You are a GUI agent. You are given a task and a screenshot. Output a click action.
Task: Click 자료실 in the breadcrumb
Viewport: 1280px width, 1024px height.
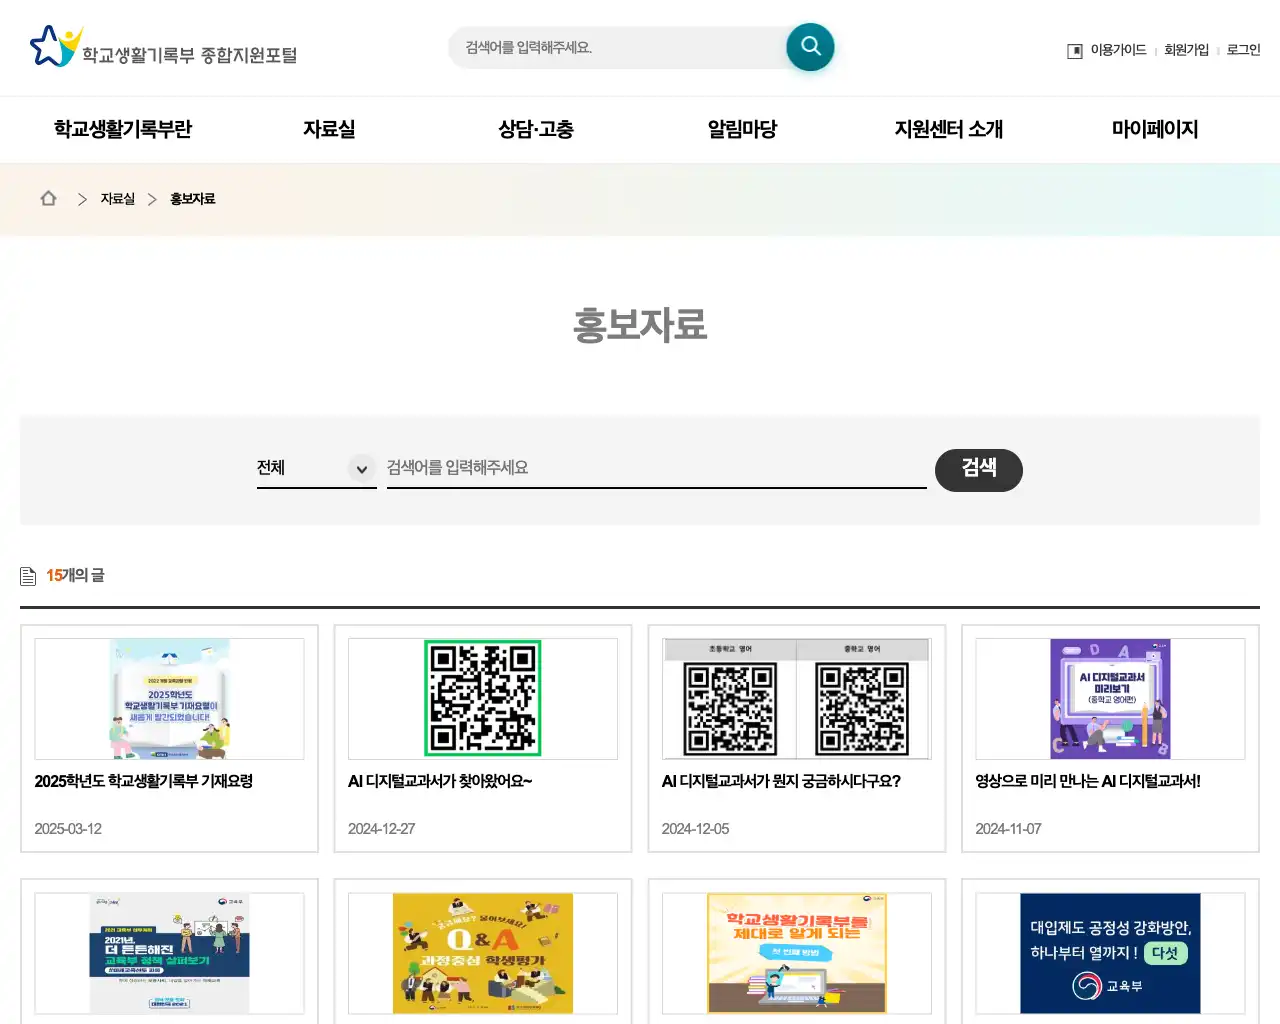(117, 199)
